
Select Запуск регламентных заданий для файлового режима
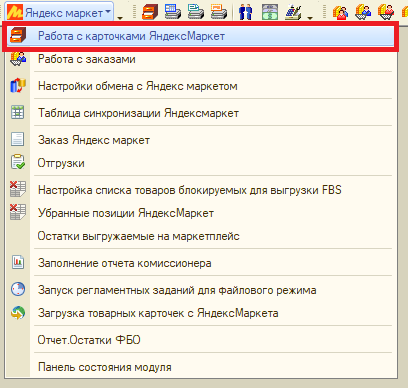point(200,290)
